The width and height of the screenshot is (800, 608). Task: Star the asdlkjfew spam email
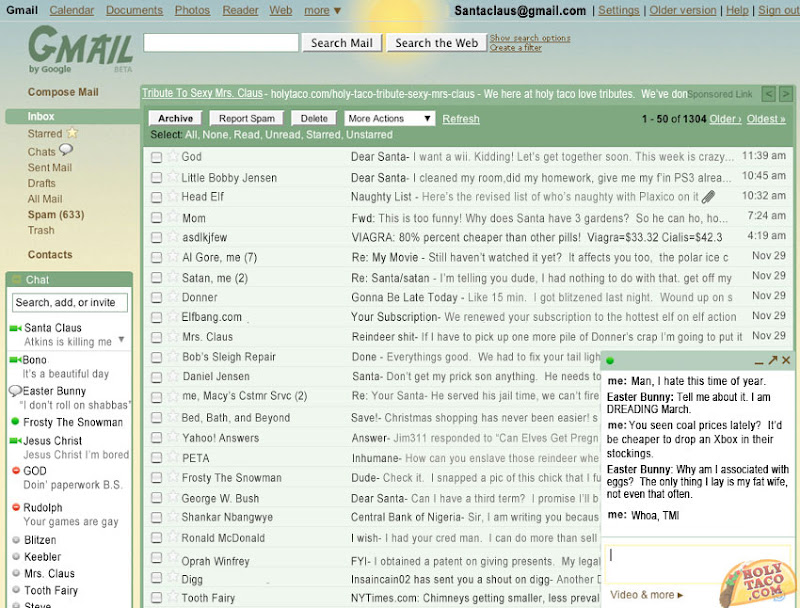tap(173, 236)
